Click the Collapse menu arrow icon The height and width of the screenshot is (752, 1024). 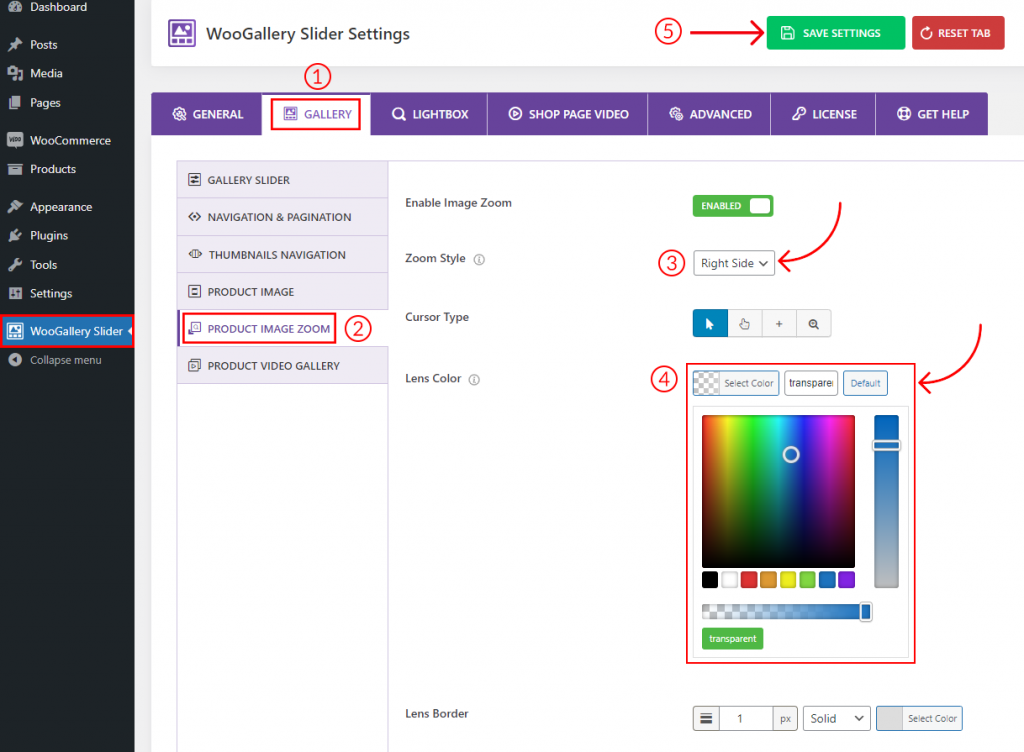[x=15, y=360]
